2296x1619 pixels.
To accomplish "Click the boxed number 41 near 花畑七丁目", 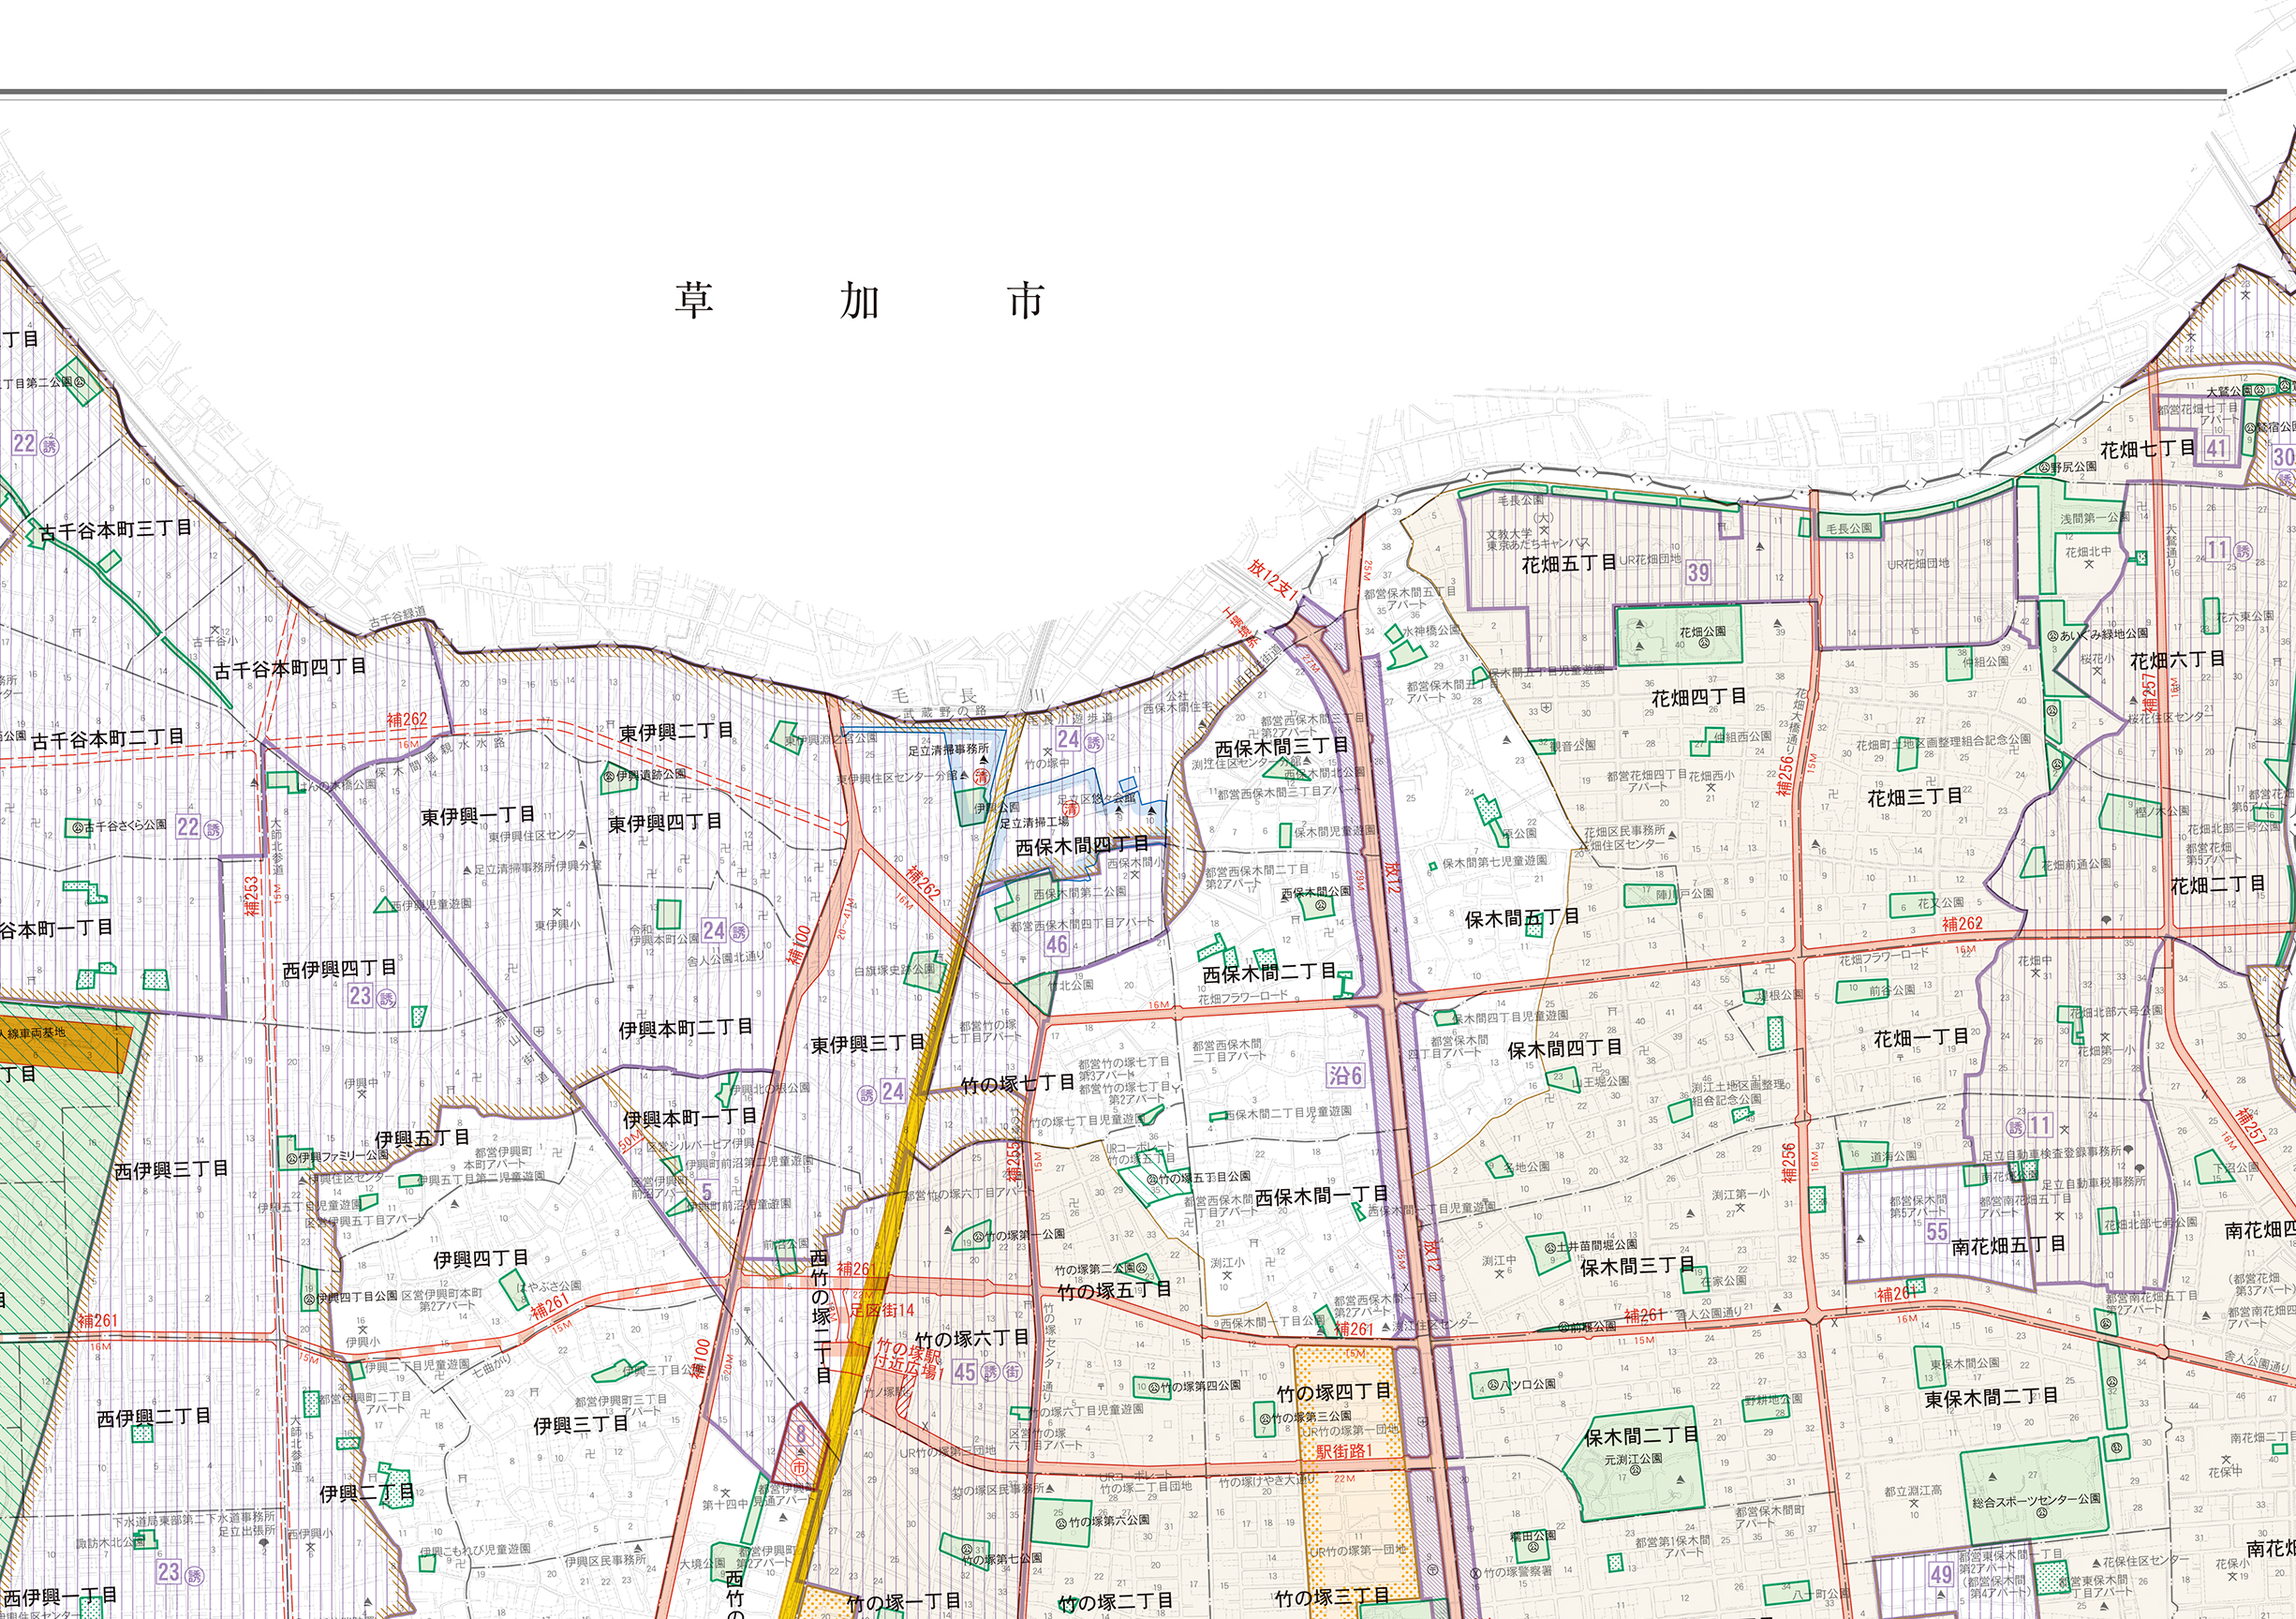I will pyautogui.click(x=2216, y=449).
